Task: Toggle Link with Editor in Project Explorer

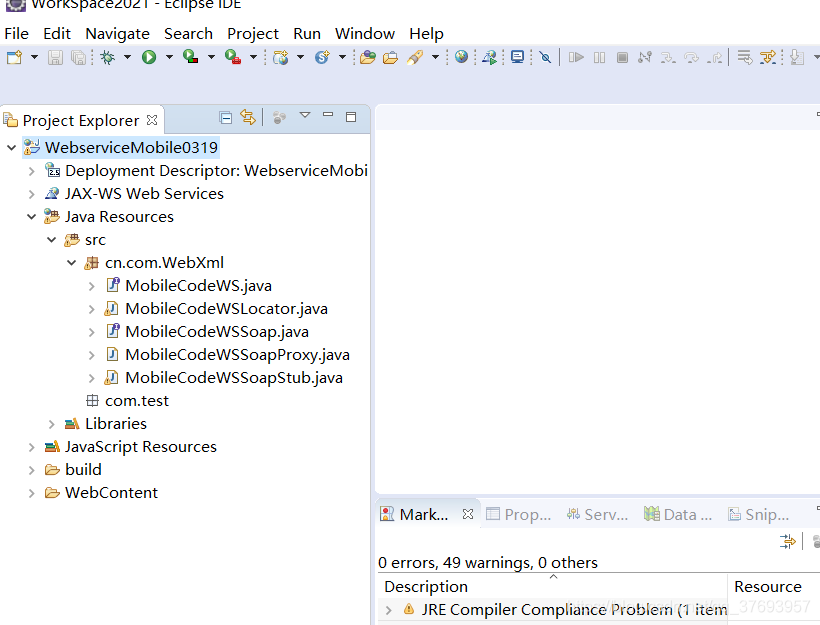Action: [248, 117]
